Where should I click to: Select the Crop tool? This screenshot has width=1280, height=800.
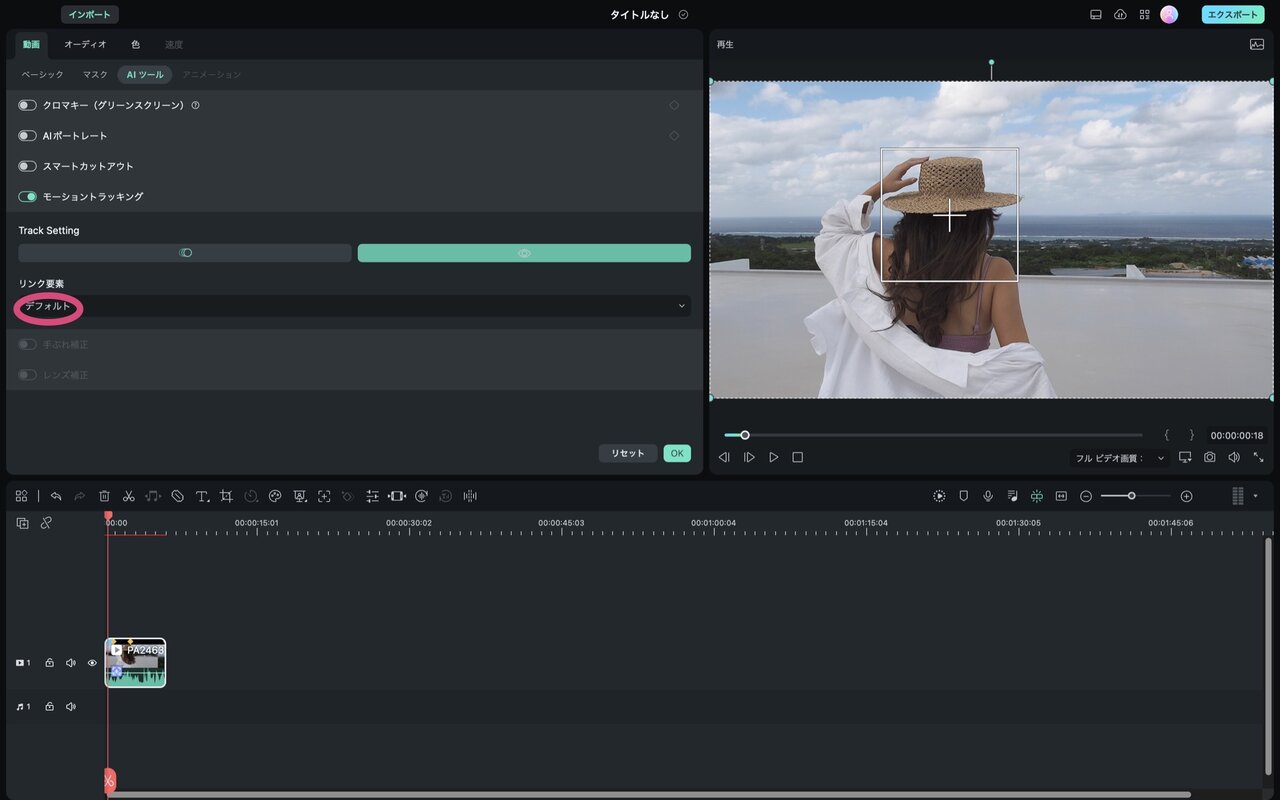[x=226, y=496]
